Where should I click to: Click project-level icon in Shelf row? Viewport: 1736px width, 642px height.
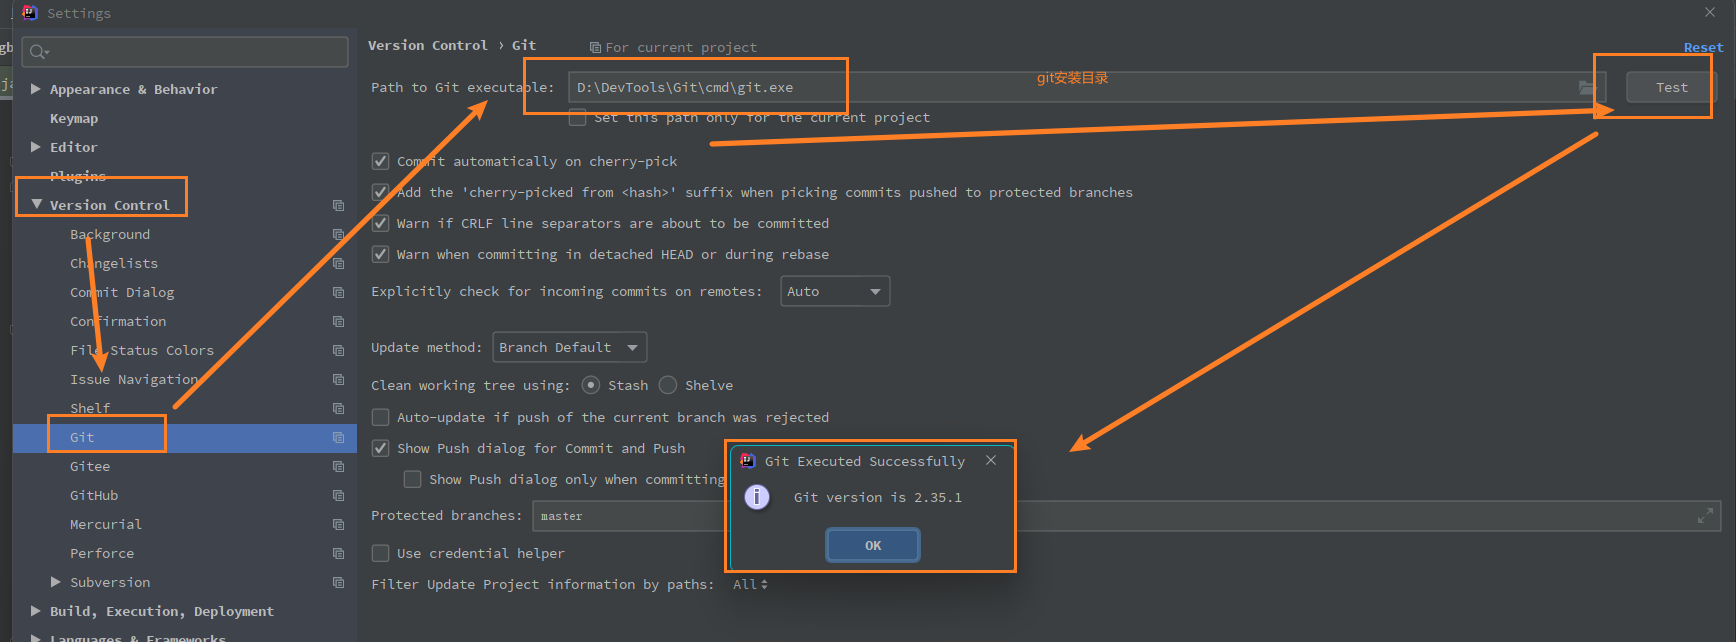click(x=338, y=408)
